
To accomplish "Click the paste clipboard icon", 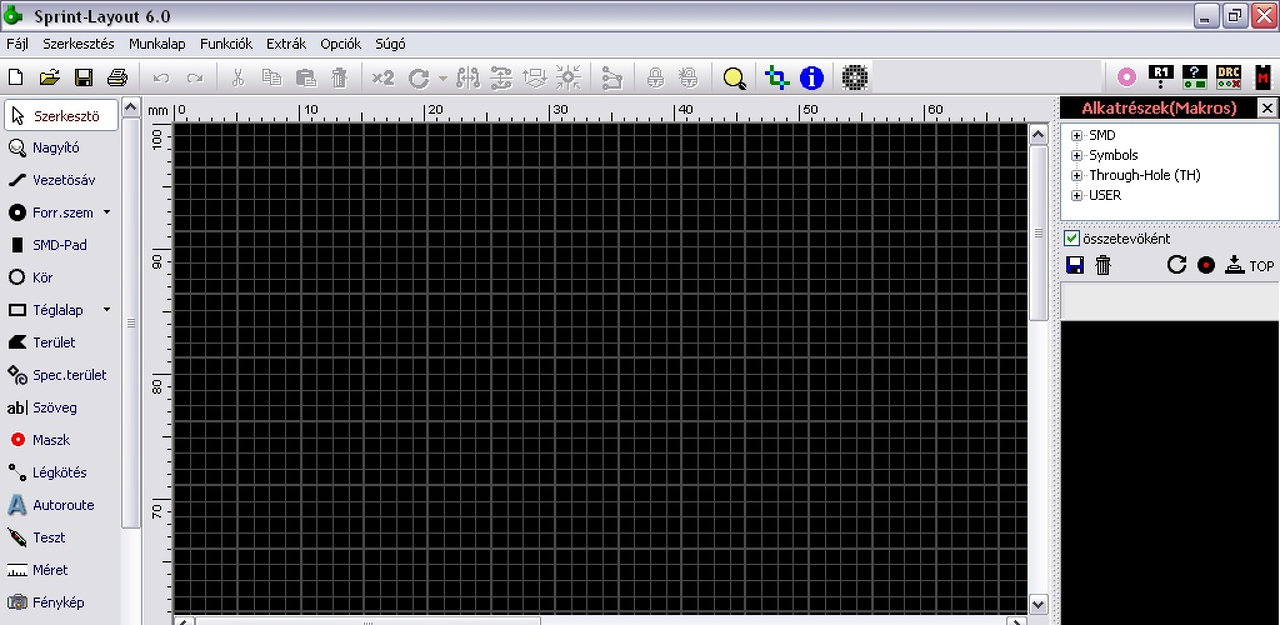I will (x=306, y=77).
